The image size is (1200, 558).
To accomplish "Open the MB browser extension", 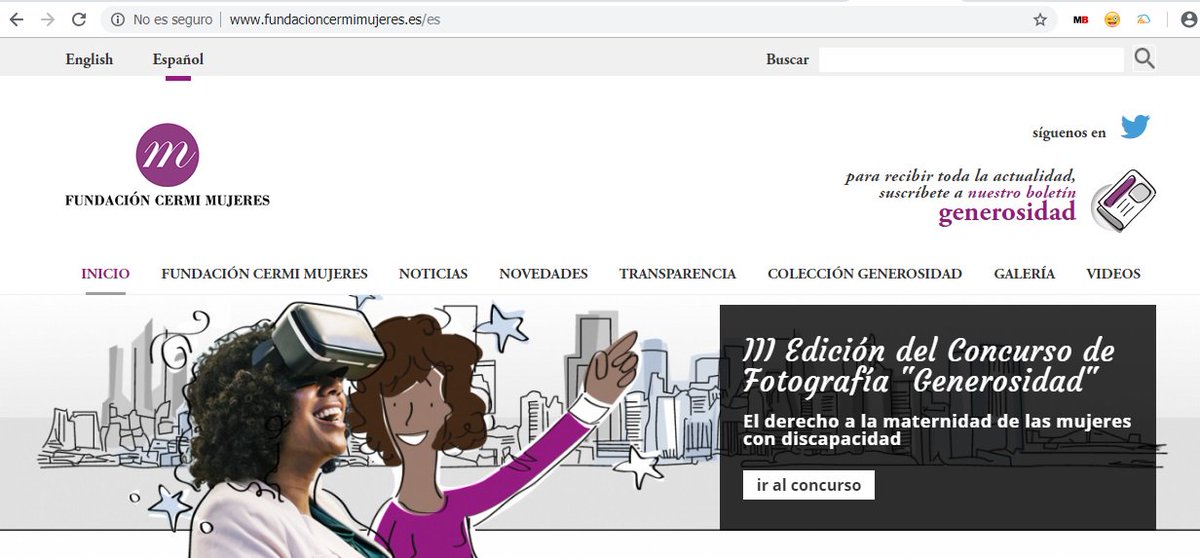I will click(x=1081, y=19).
